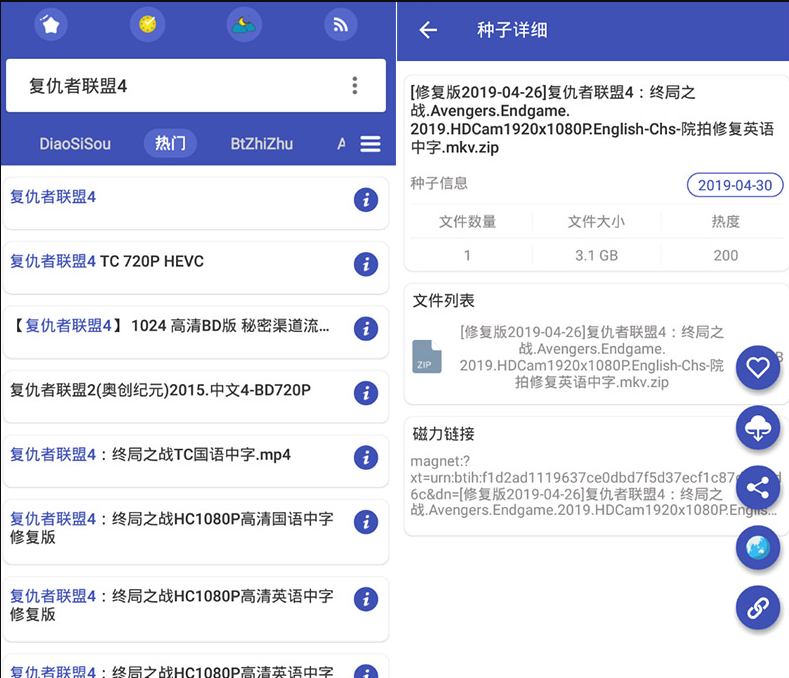The height and width of the screenshot is (678, 789).
Task: Tap the share floating button
Action: click(x=758, y=488)
